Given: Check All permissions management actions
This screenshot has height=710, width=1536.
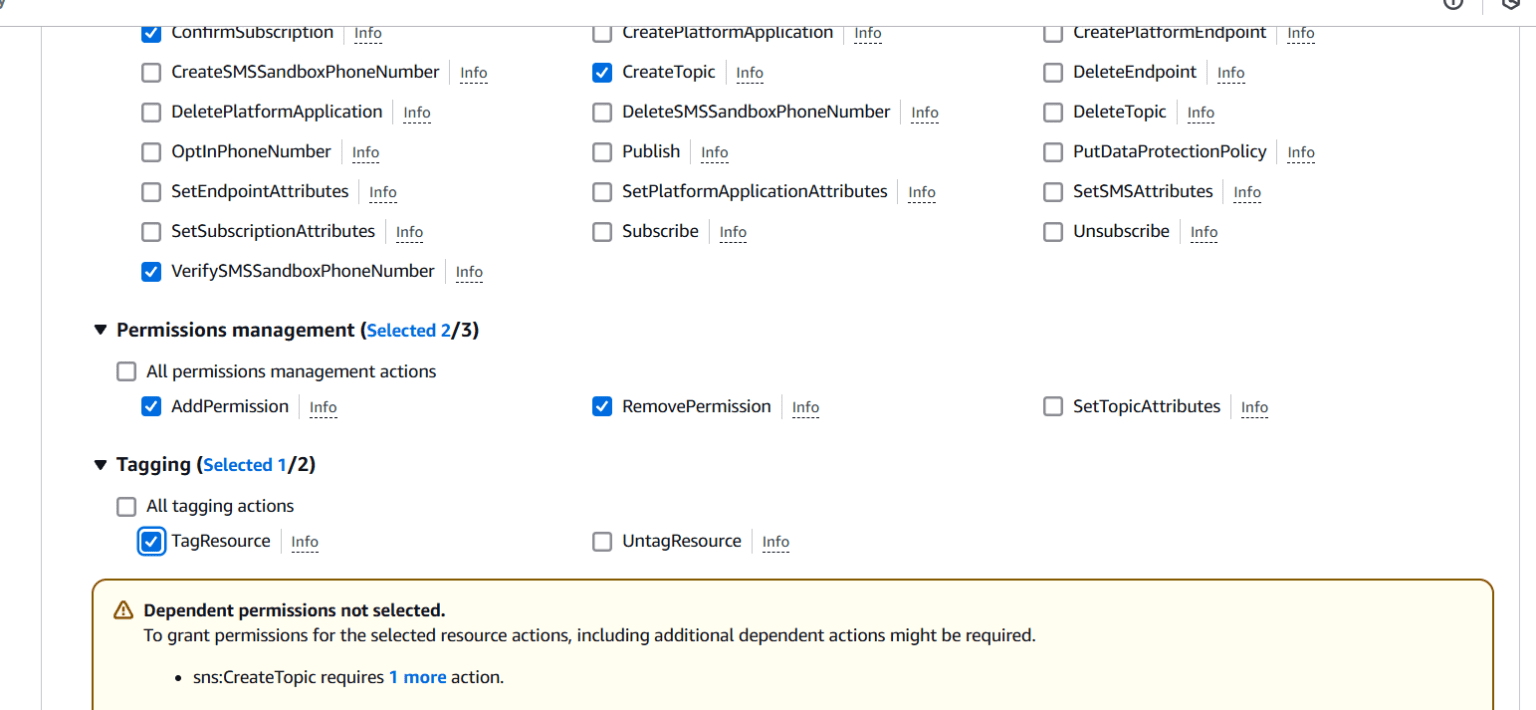Looking at the screenshot, I should 126,371.
